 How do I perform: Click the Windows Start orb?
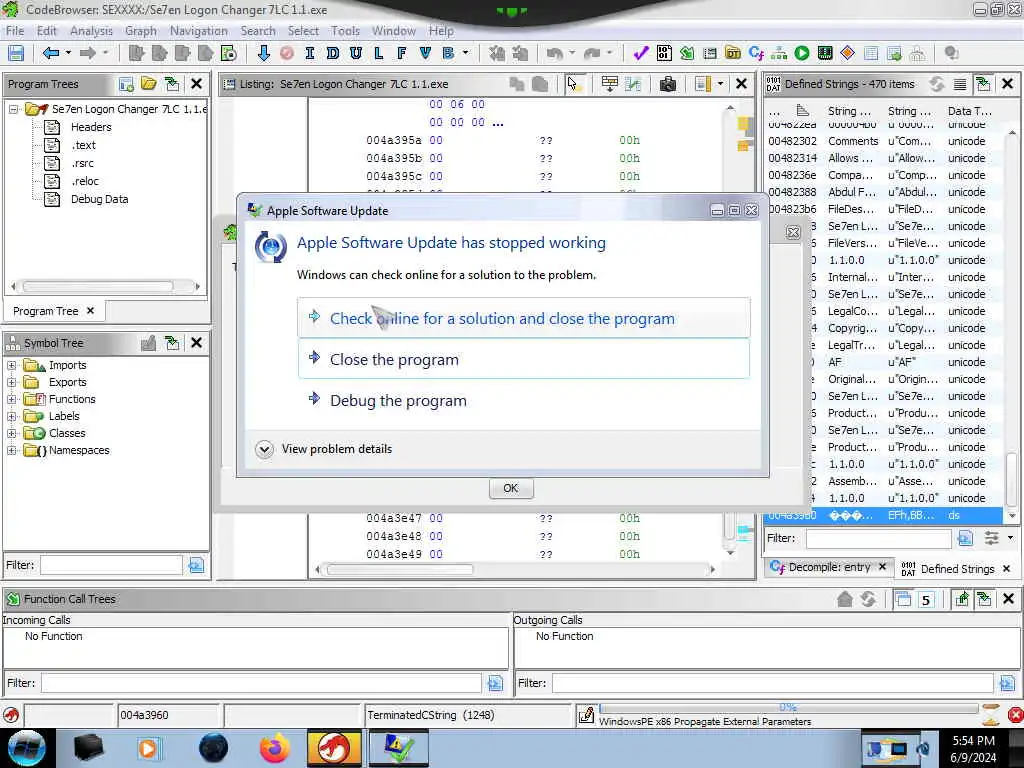point(26,748)
